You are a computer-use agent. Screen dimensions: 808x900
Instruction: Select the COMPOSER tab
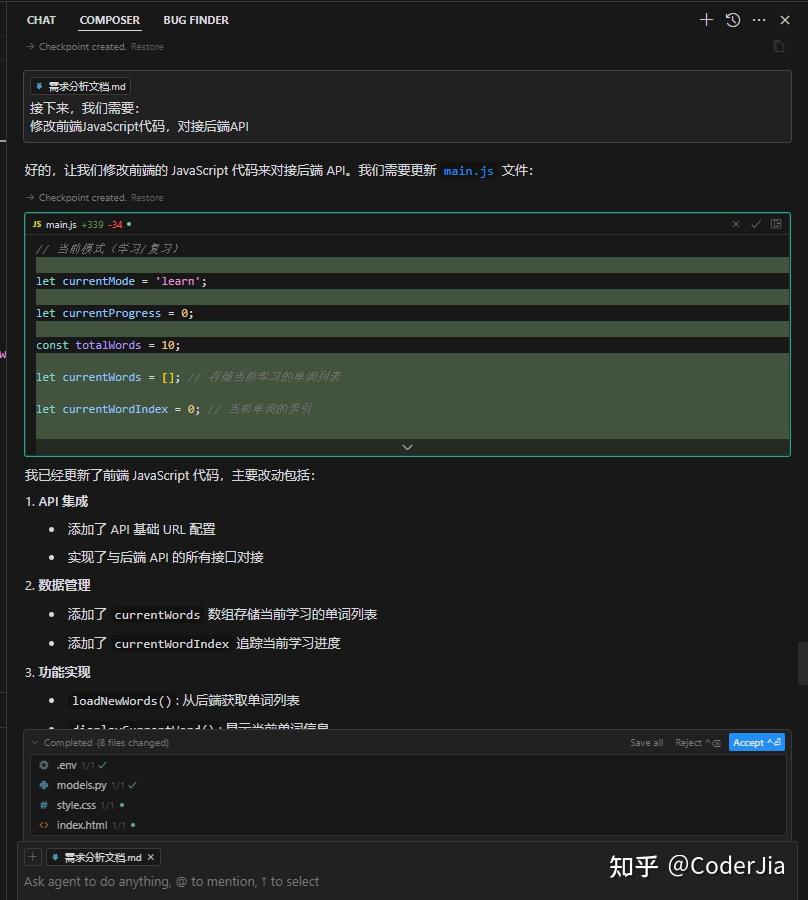coord(110,20)
